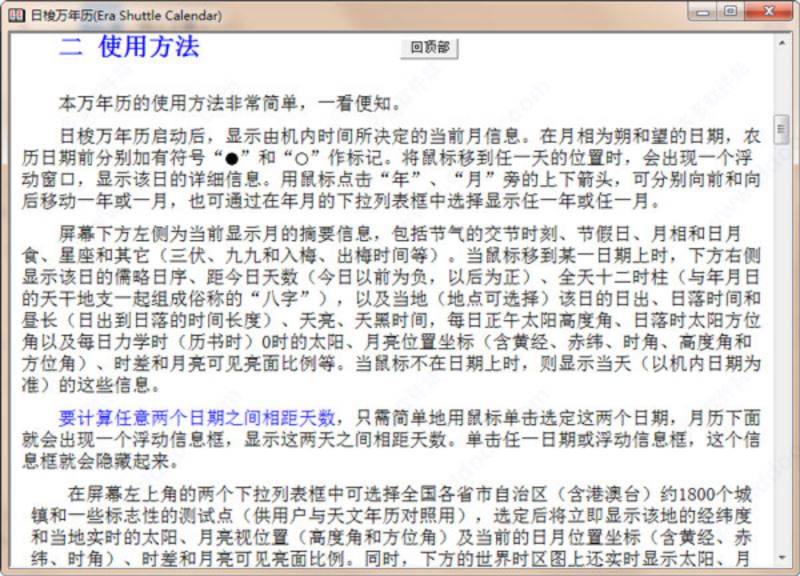Minimize the calendar help window
This screenshot has height=576, width=800.
coord(704,12)
